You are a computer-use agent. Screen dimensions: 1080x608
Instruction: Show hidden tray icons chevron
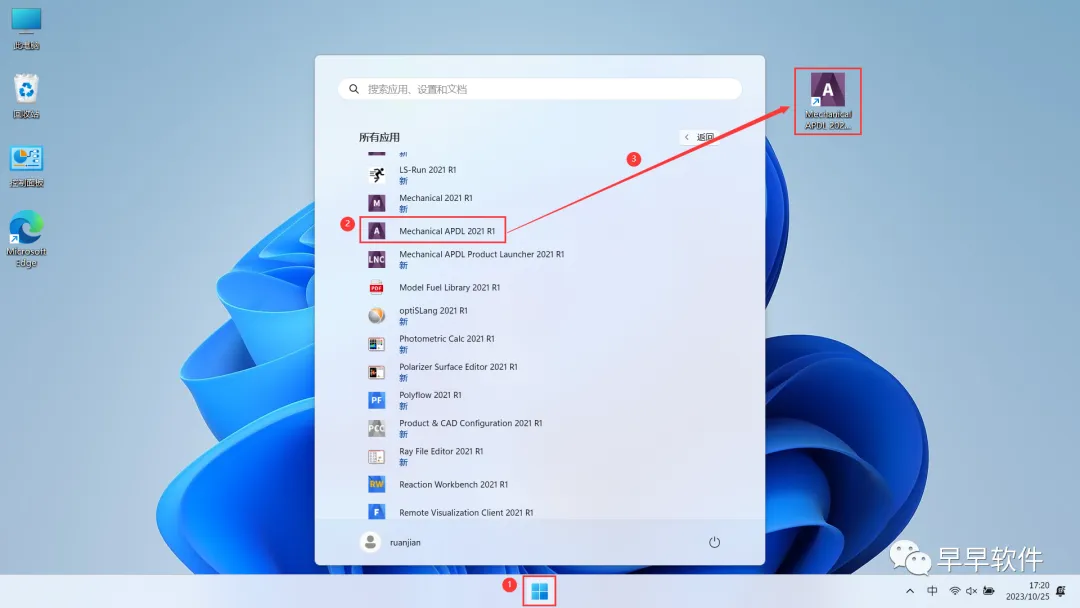[910, 591]
